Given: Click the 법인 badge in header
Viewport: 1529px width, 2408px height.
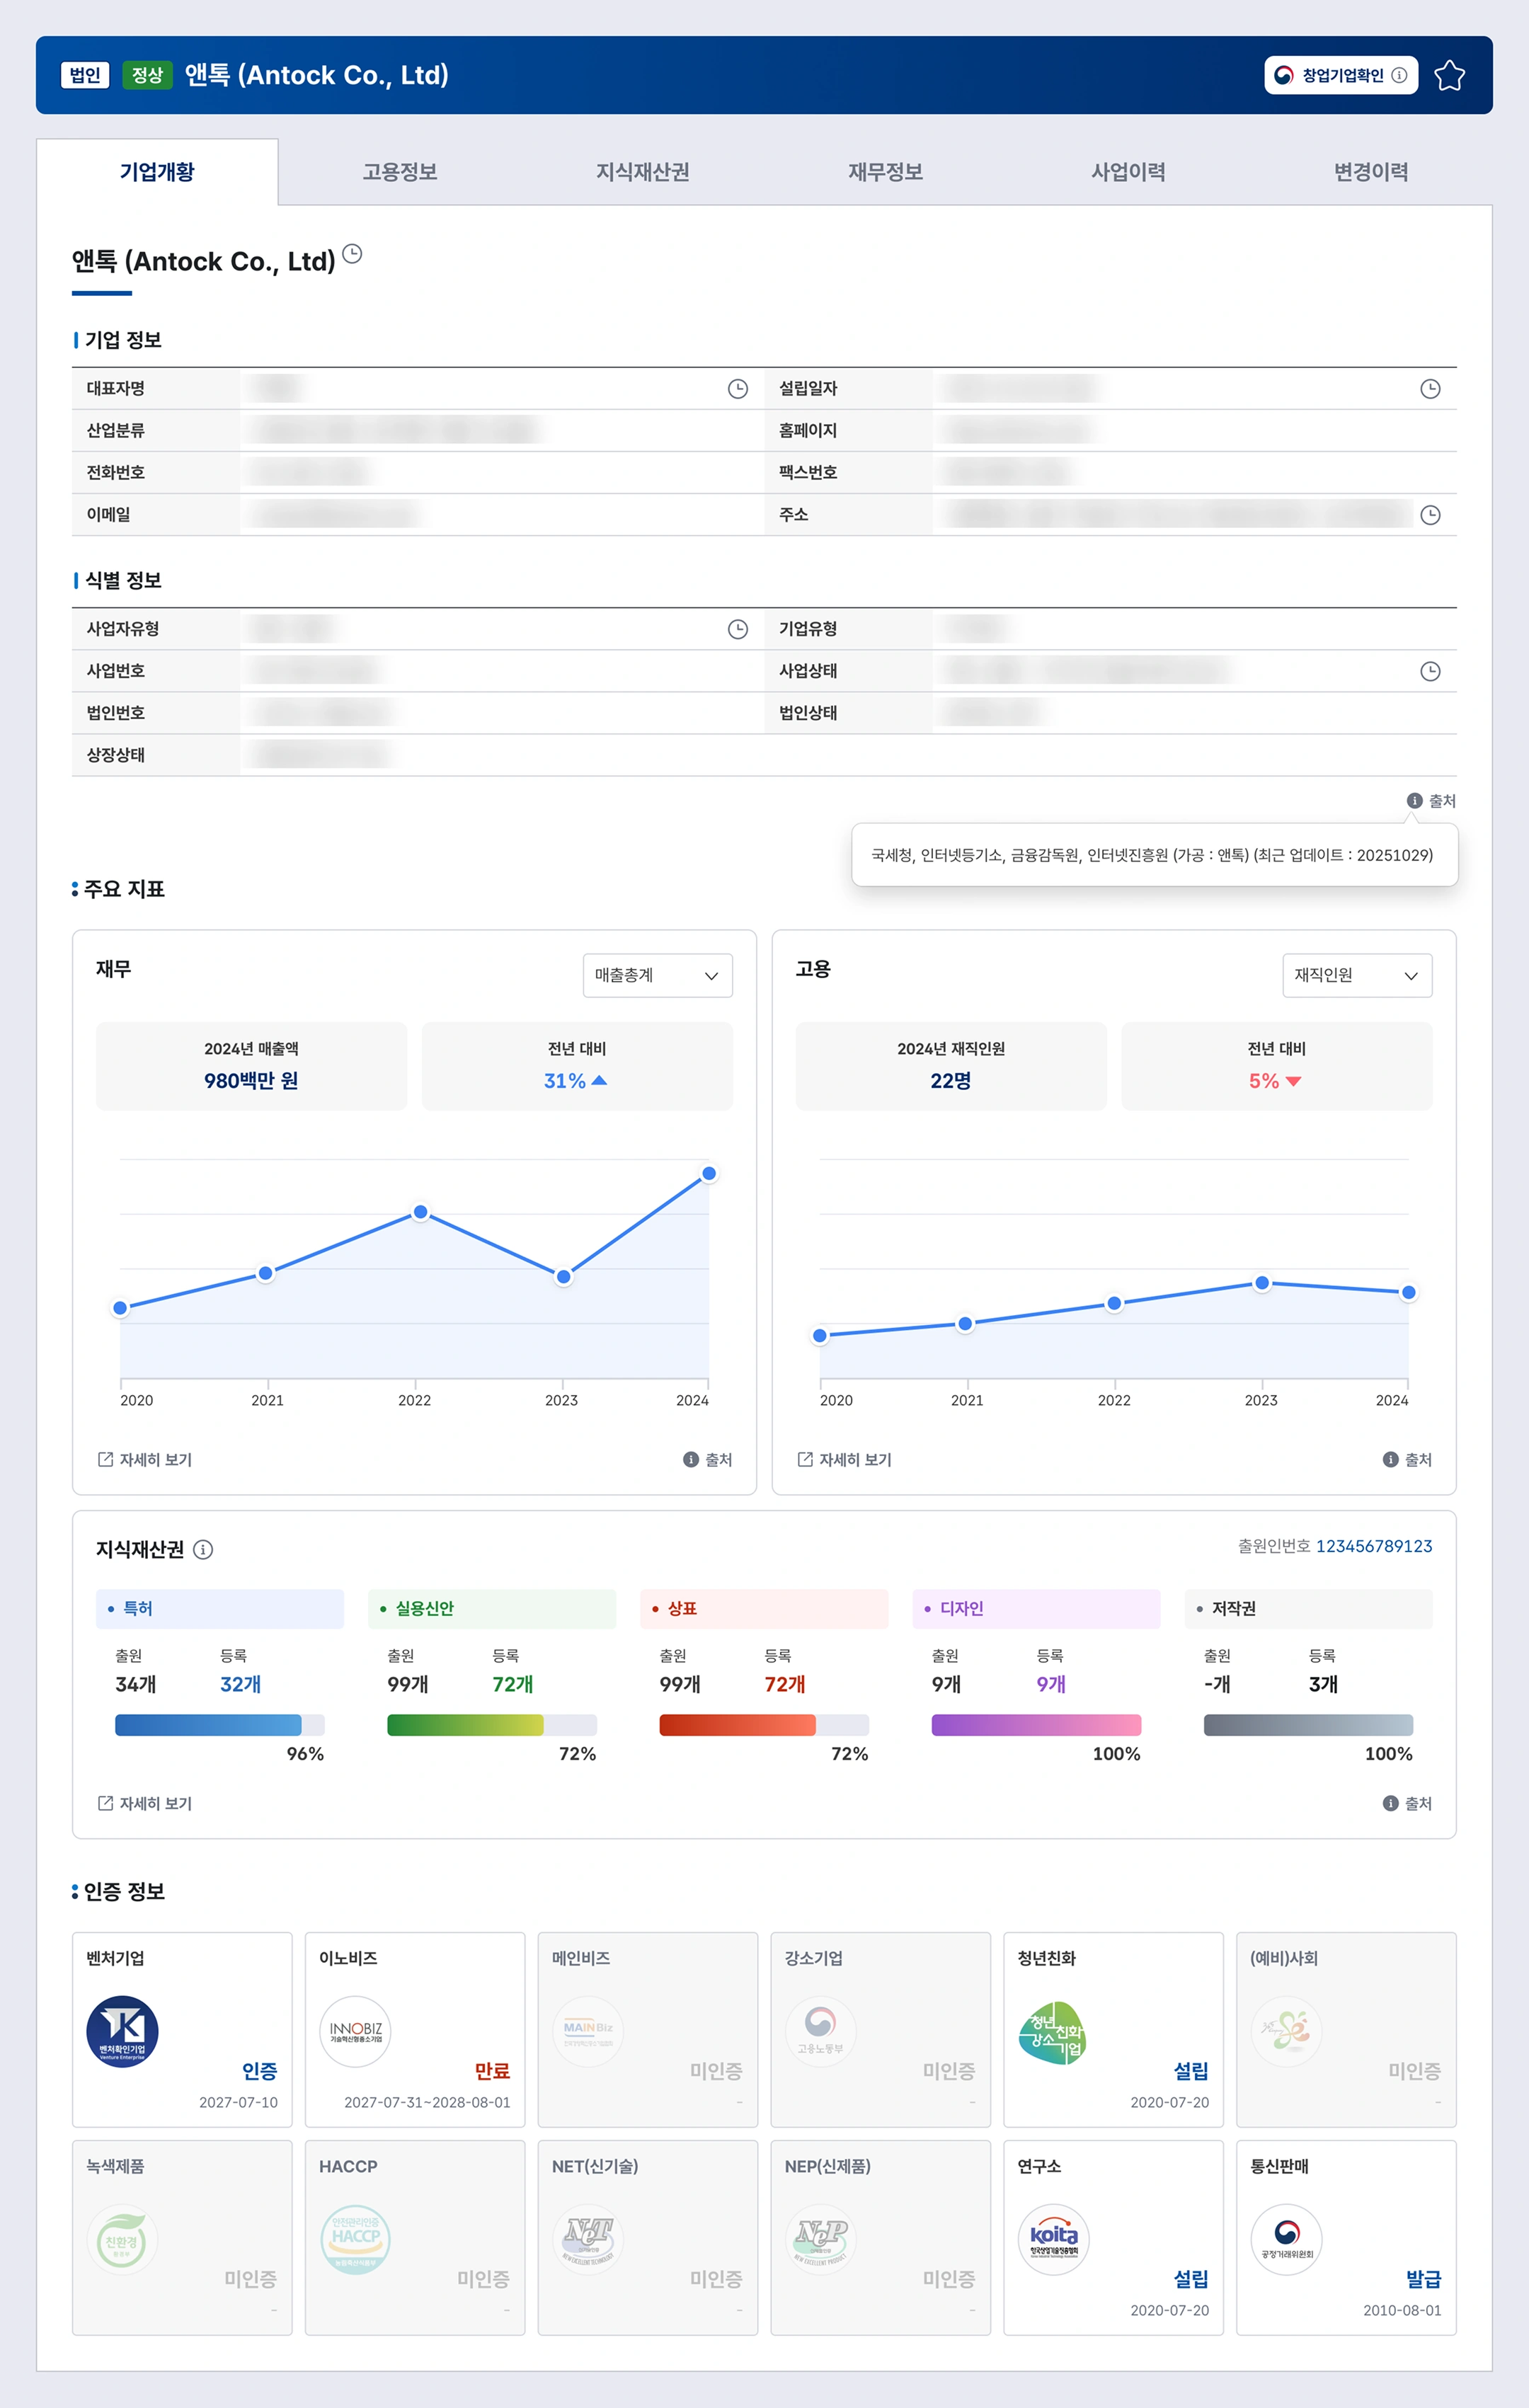Looking at the screenshot, I should [85, 75].
